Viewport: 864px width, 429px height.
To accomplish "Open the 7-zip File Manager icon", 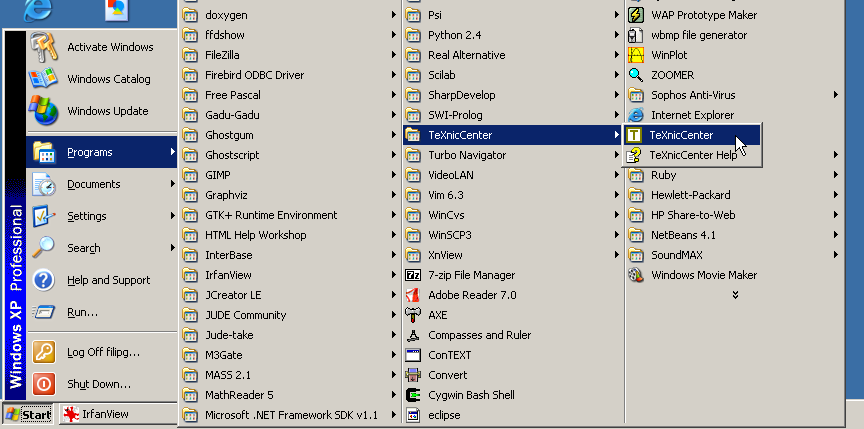I will pyautogui.click(x=413, y=275).
